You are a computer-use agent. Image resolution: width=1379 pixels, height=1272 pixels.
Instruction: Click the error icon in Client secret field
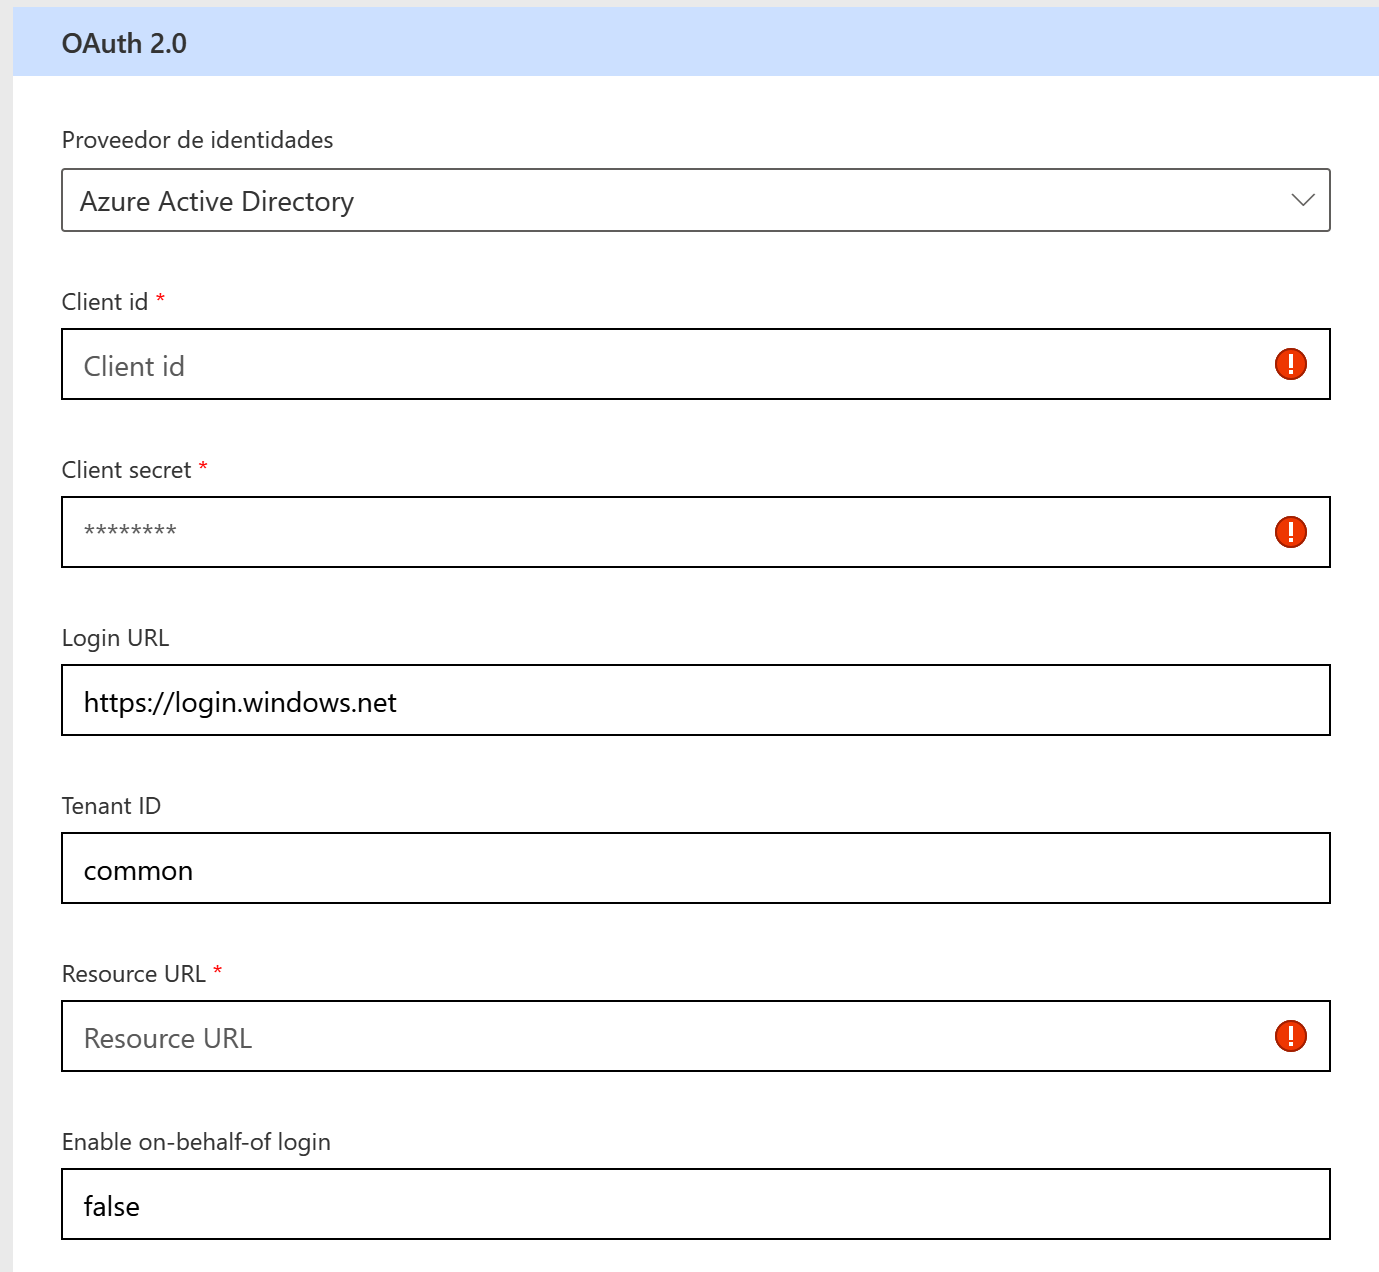tap(1290, 532)
